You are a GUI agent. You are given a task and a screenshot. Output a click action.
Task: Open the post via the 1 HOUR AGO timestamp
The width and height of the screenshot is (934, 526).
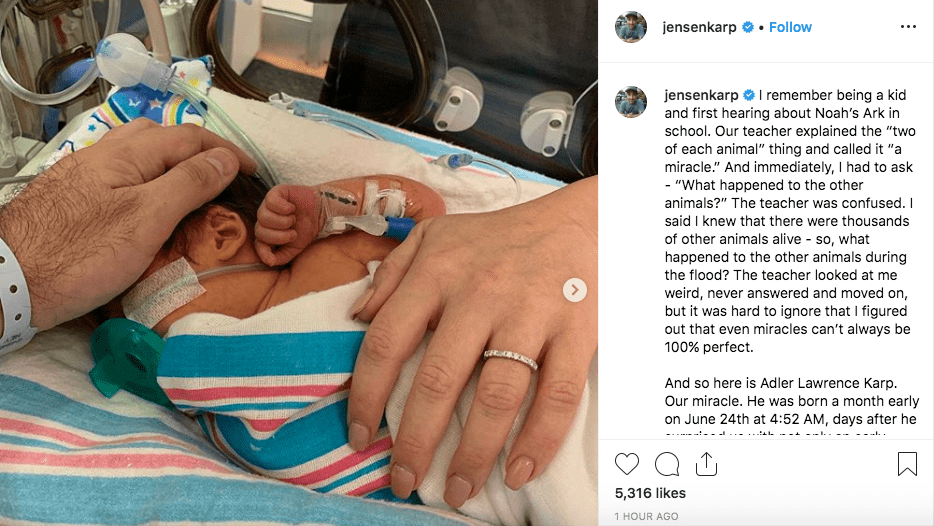point(646,516)
